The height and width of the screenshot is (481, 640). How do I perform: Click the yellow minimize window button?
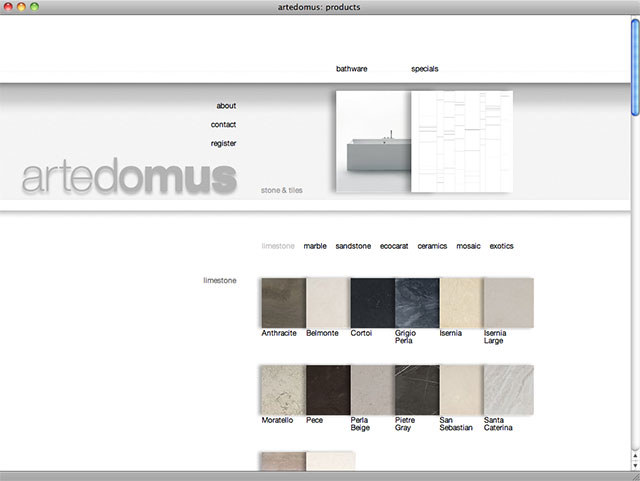21,7
